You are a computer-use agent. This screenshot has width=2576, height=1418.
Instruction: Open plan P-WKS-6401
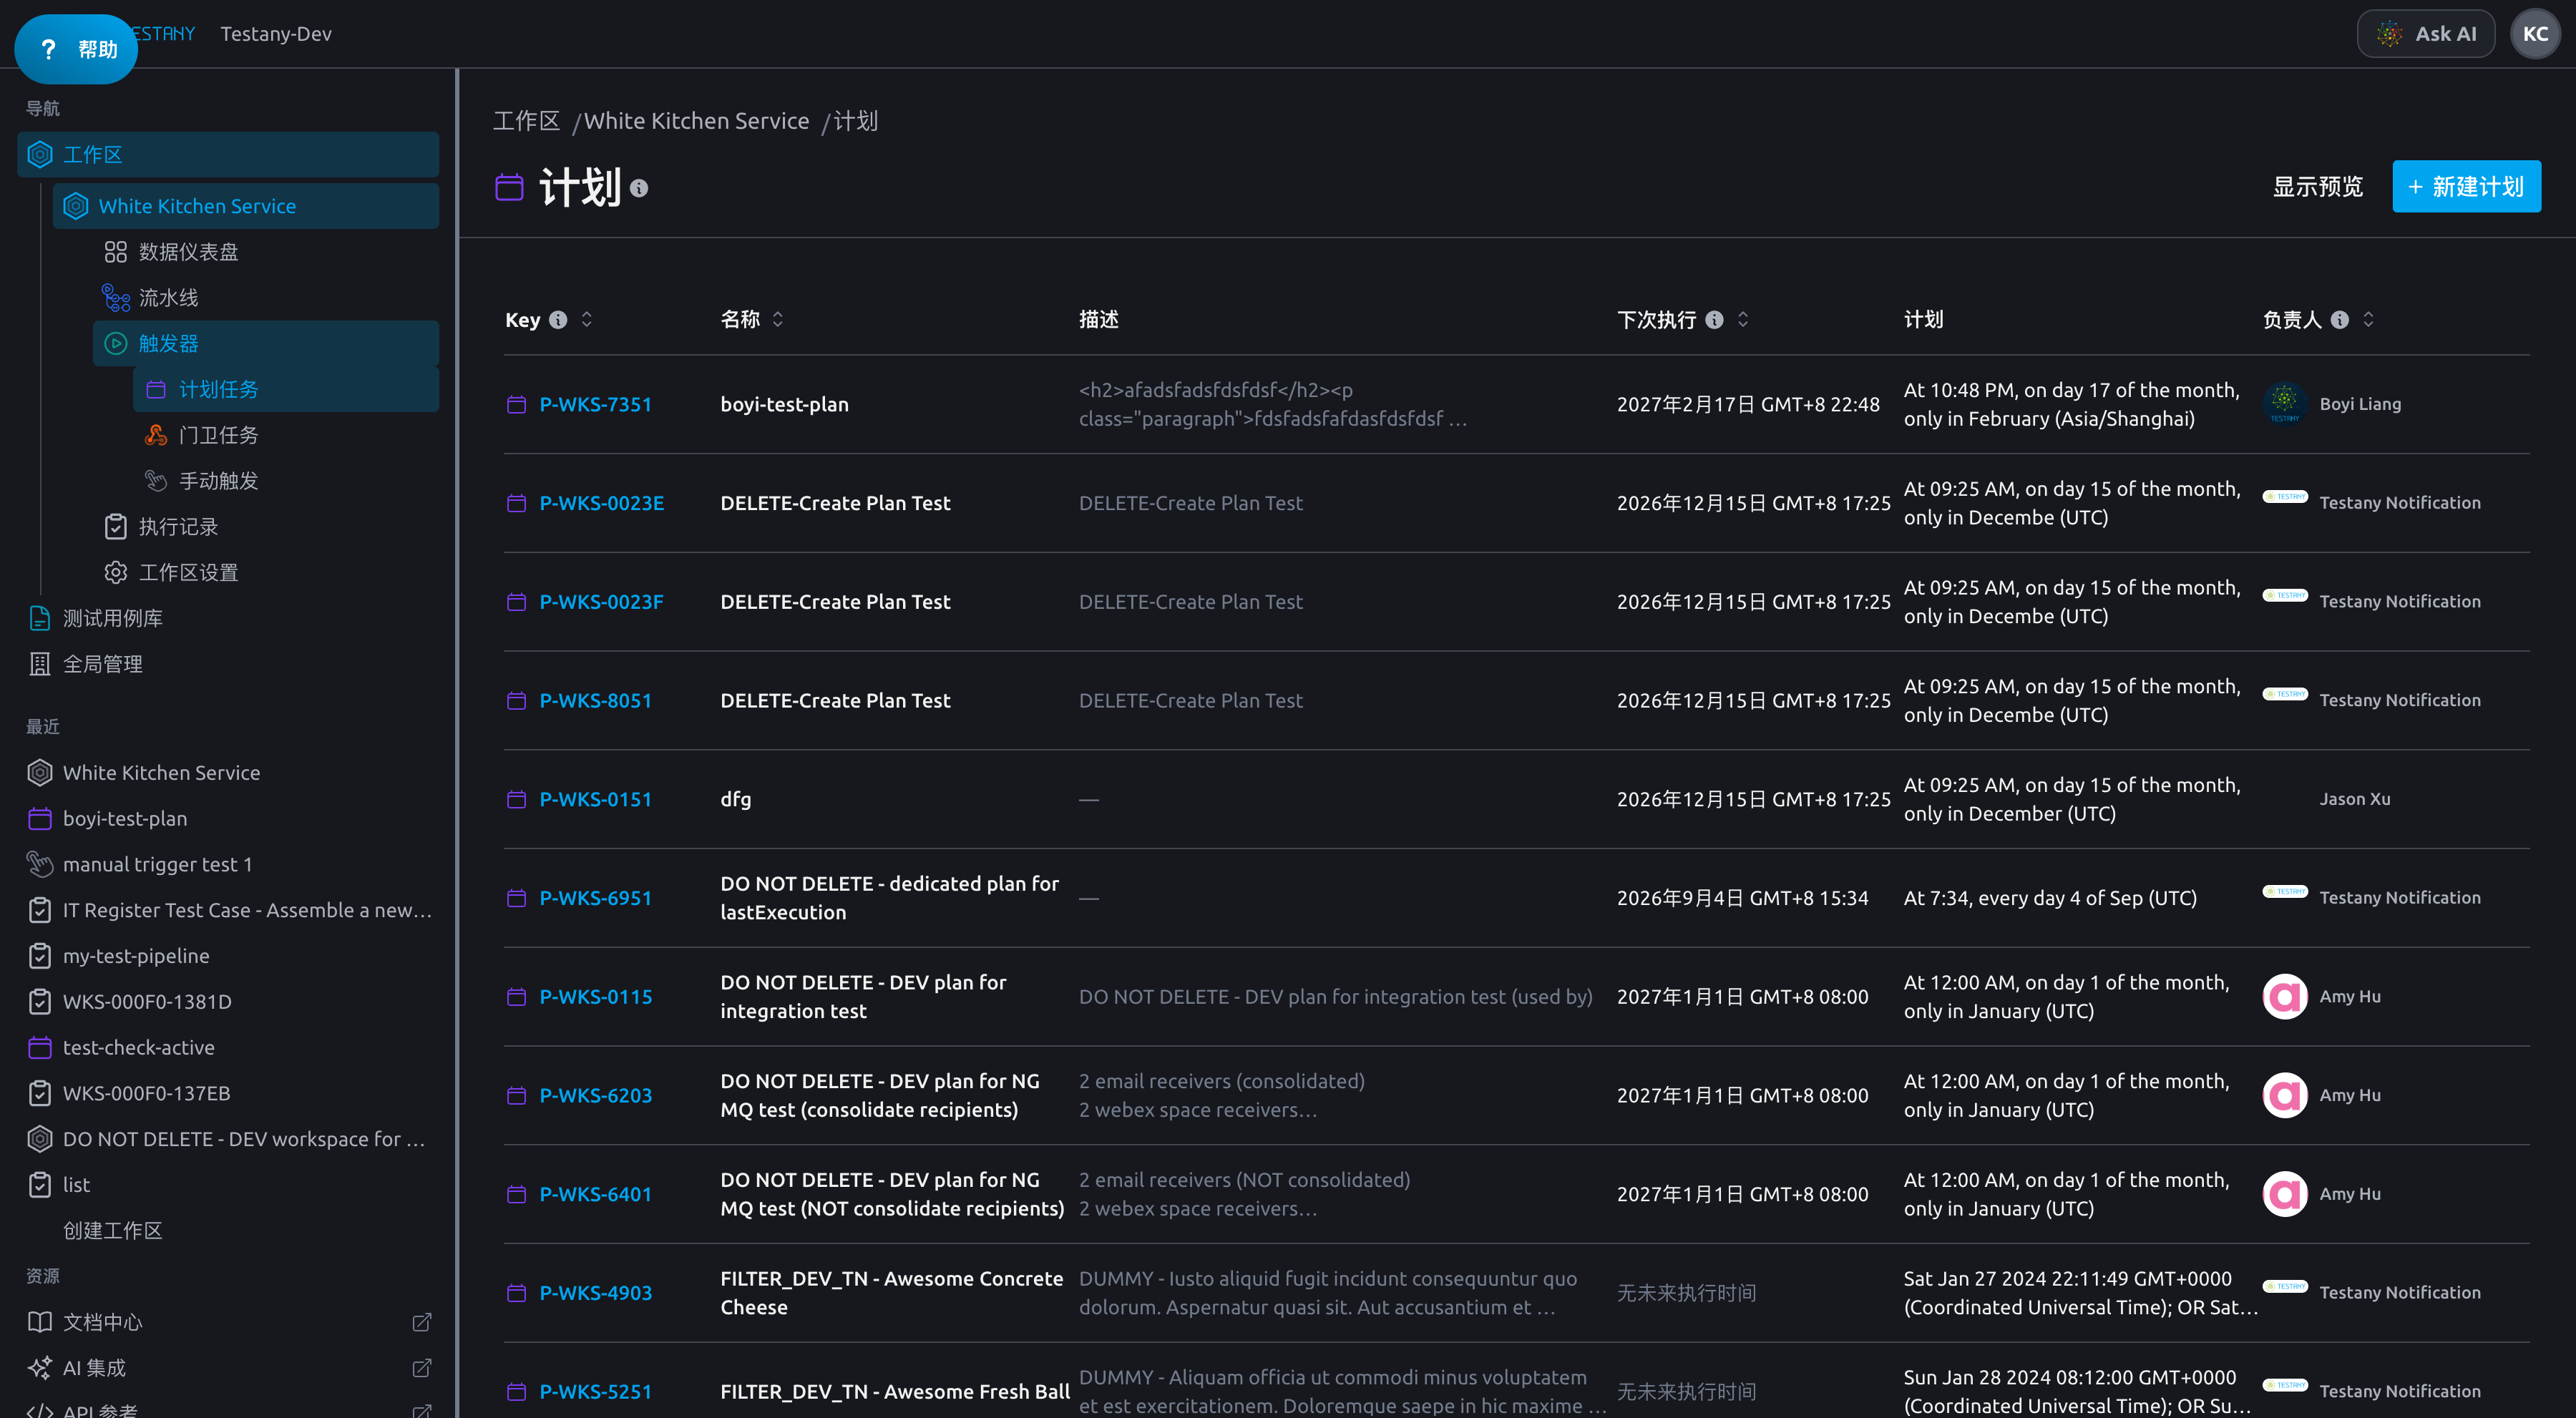click(595, 1195)
